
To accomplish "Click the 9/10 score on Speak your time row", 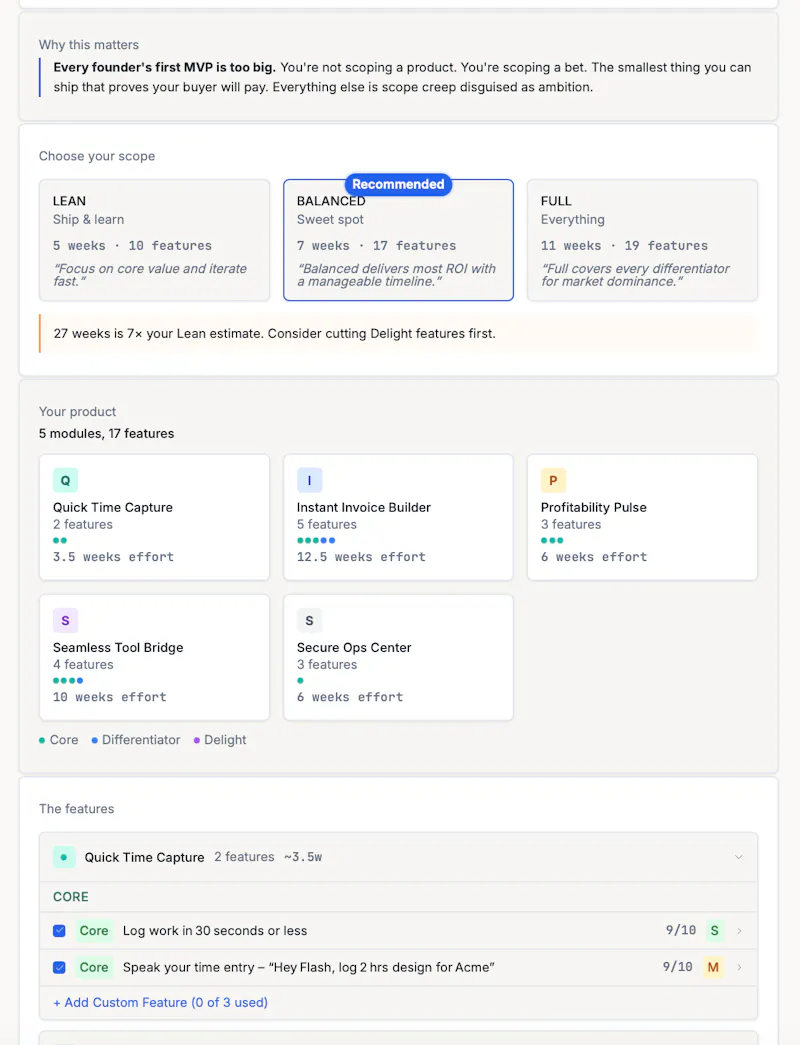I will [677, 967].
